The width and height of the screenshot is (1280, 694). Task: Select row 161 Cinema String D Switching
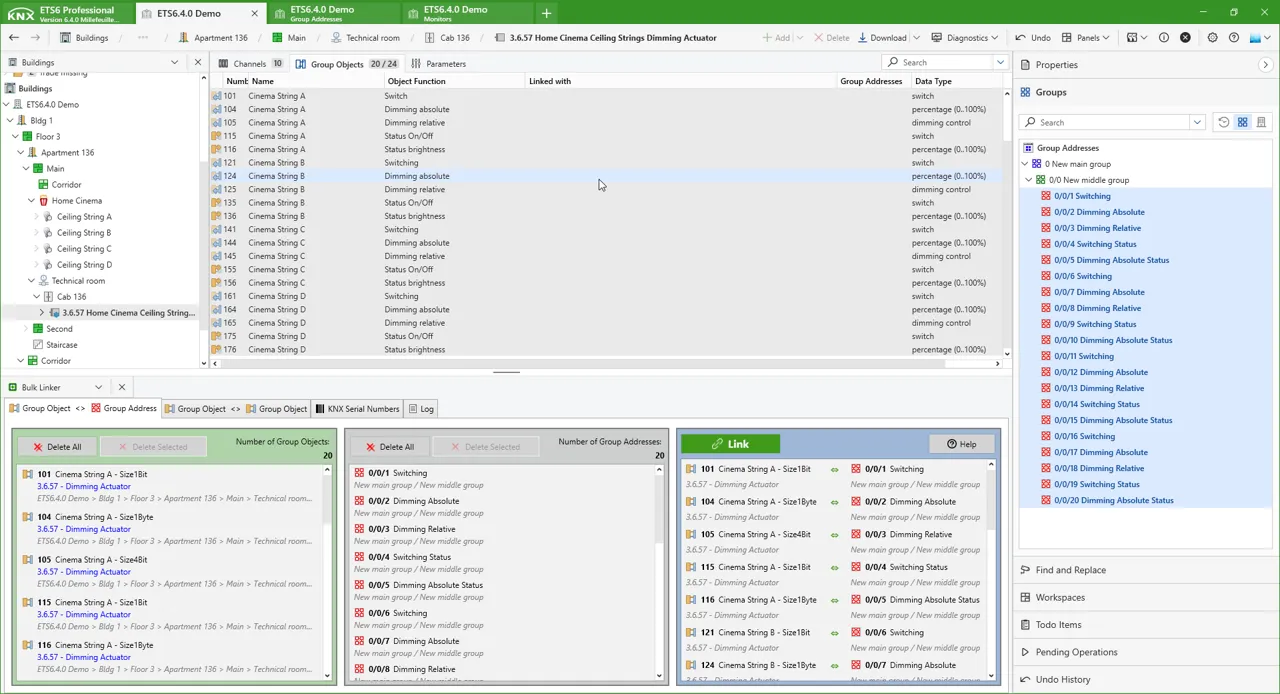[605, 296]
